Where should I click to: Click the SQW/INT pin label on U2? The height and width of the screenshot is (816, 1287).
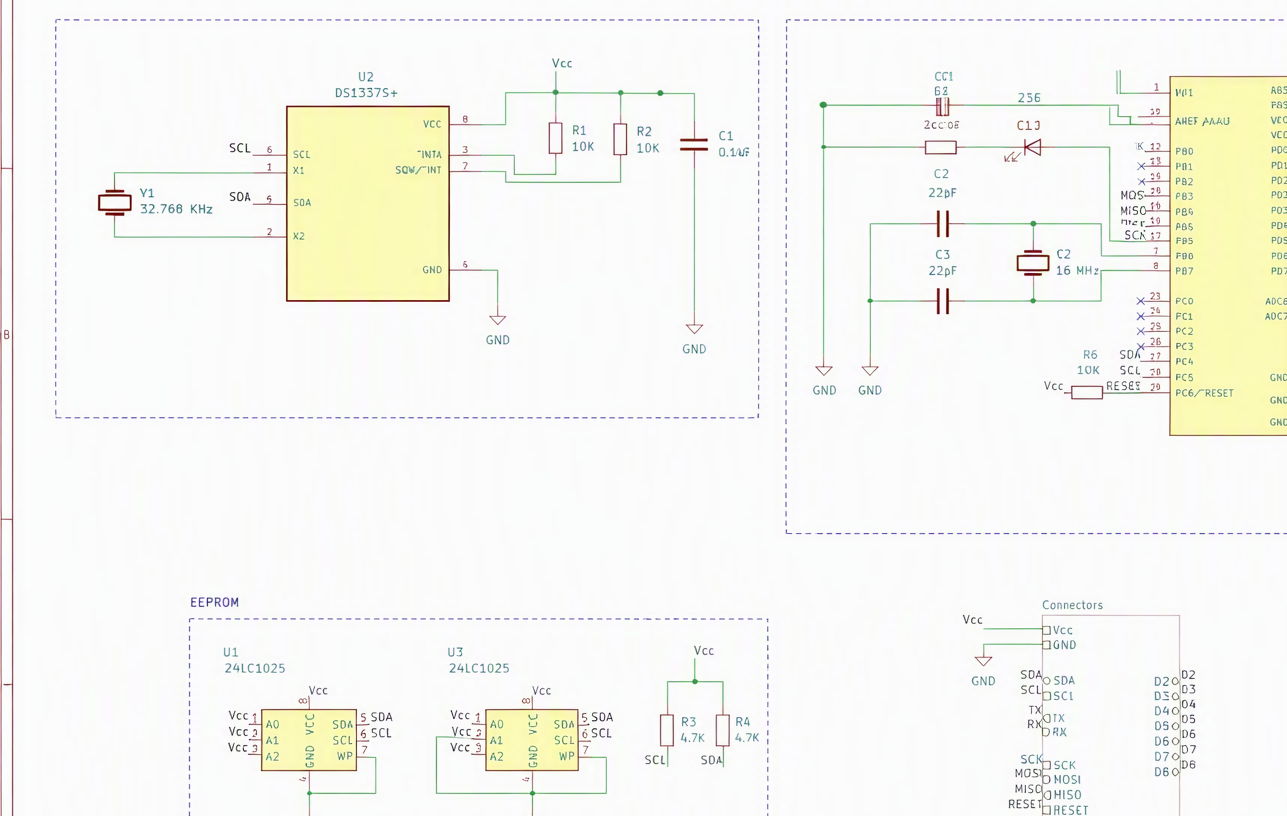coord(418,170)
